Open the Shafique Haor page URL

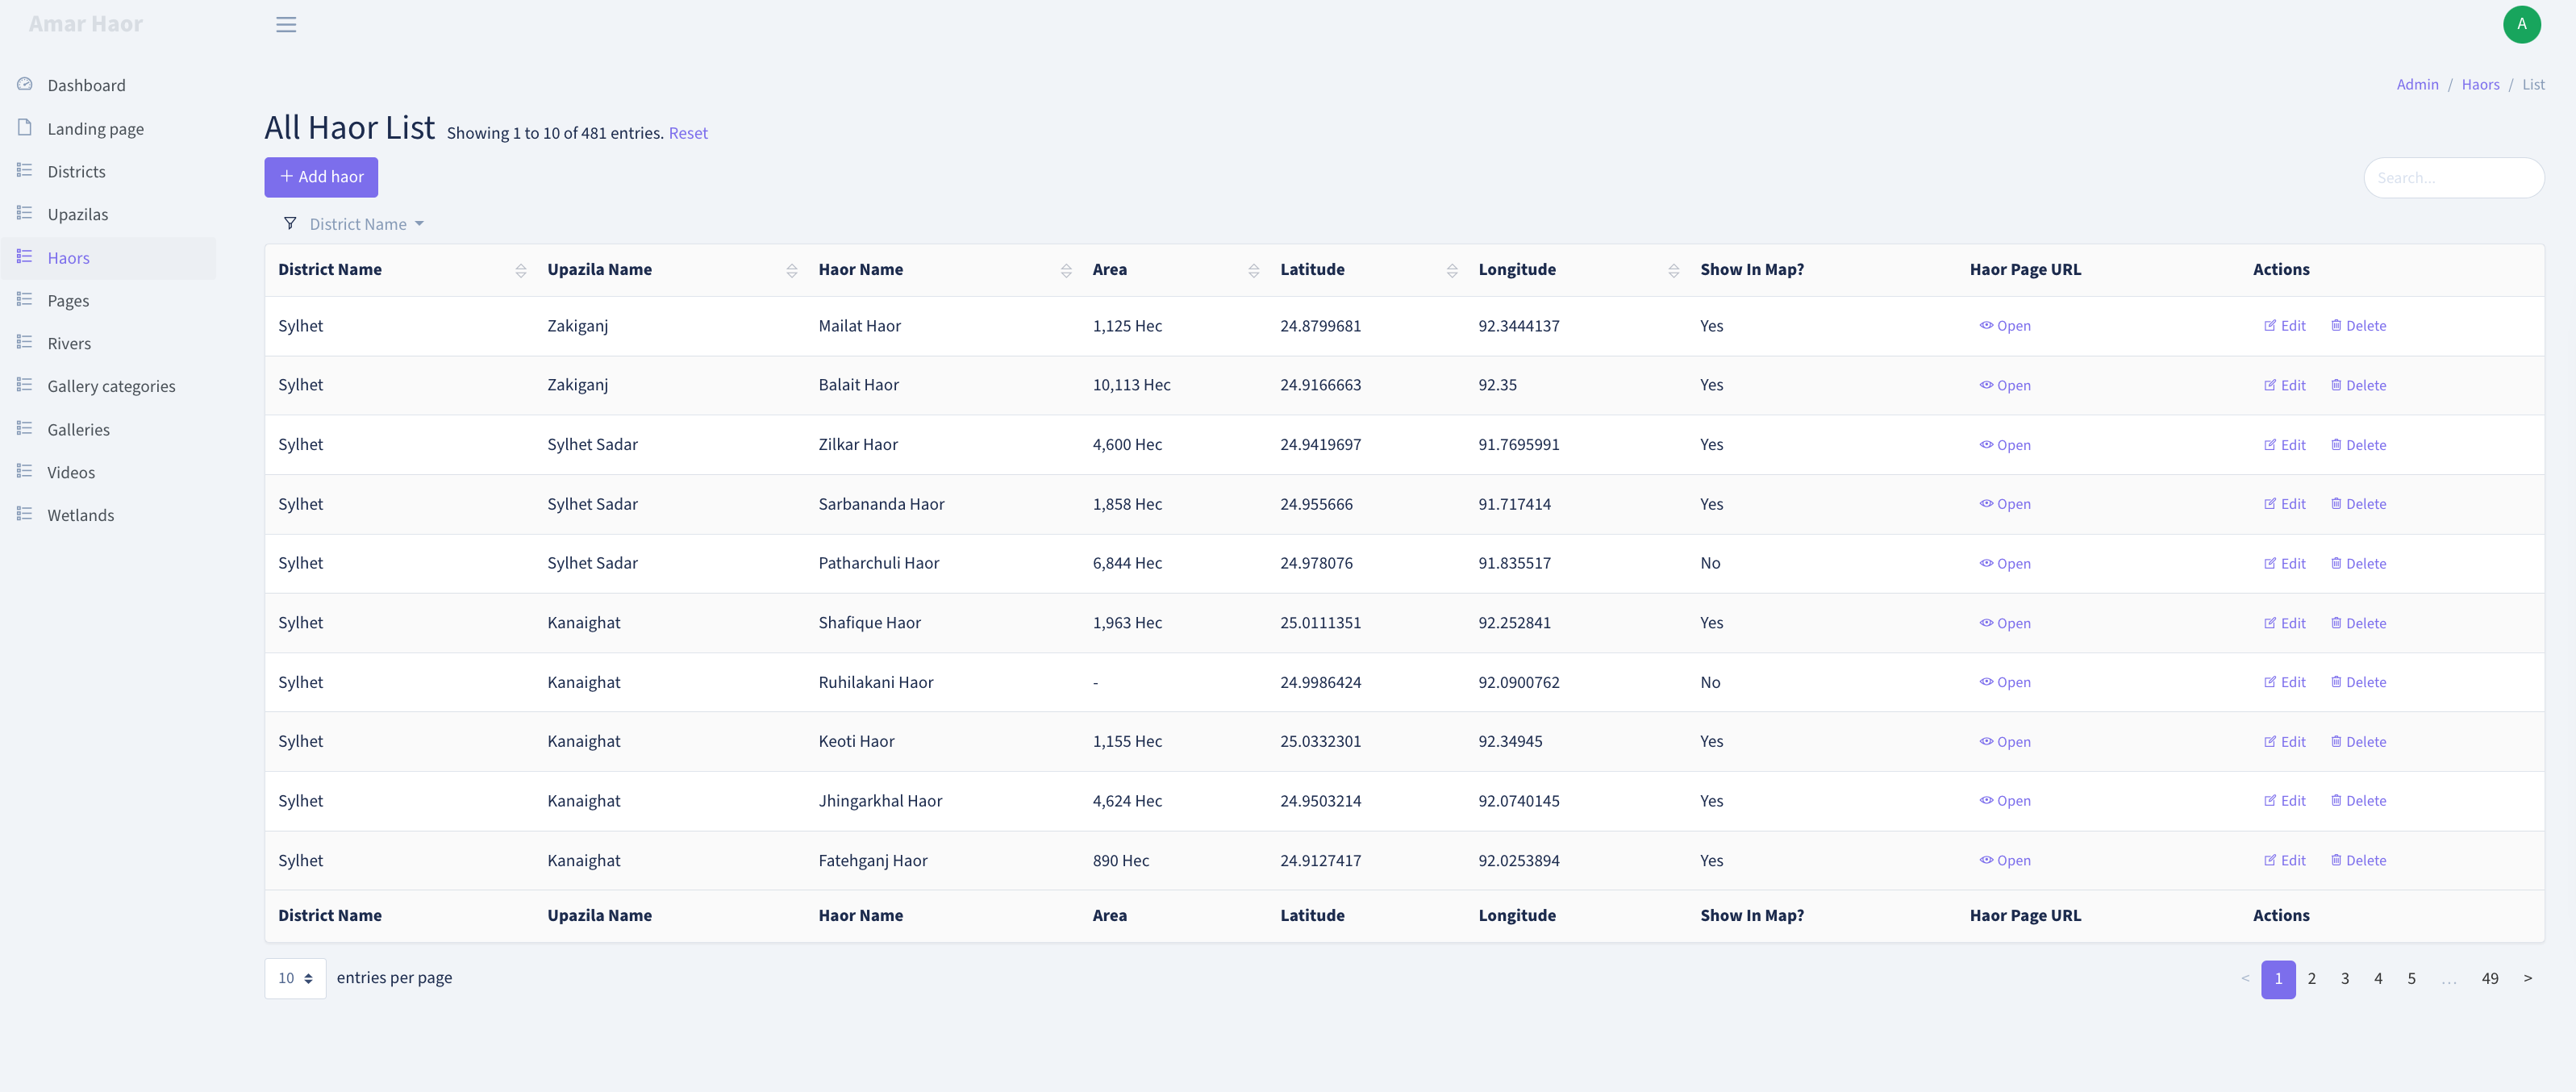coord(2005,623)
